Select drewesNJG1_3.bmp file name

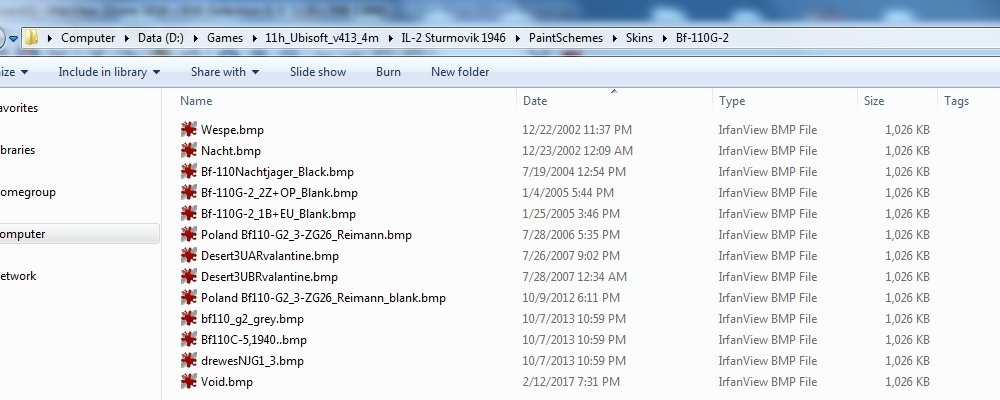point(253,362)
